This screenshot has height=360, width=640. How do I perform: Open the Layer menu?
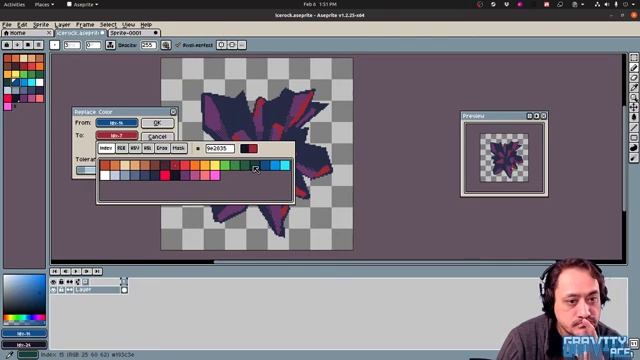(x=62, y=24)
